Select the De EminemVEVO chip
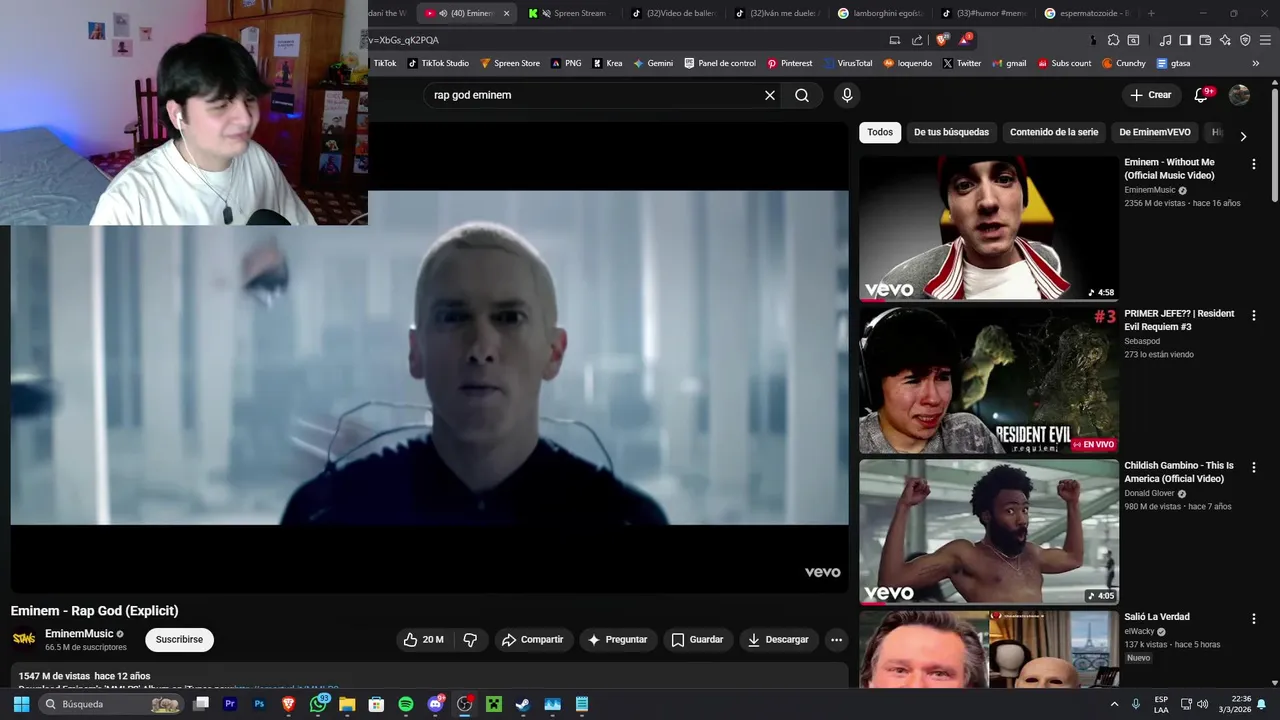 [1155, 132]
